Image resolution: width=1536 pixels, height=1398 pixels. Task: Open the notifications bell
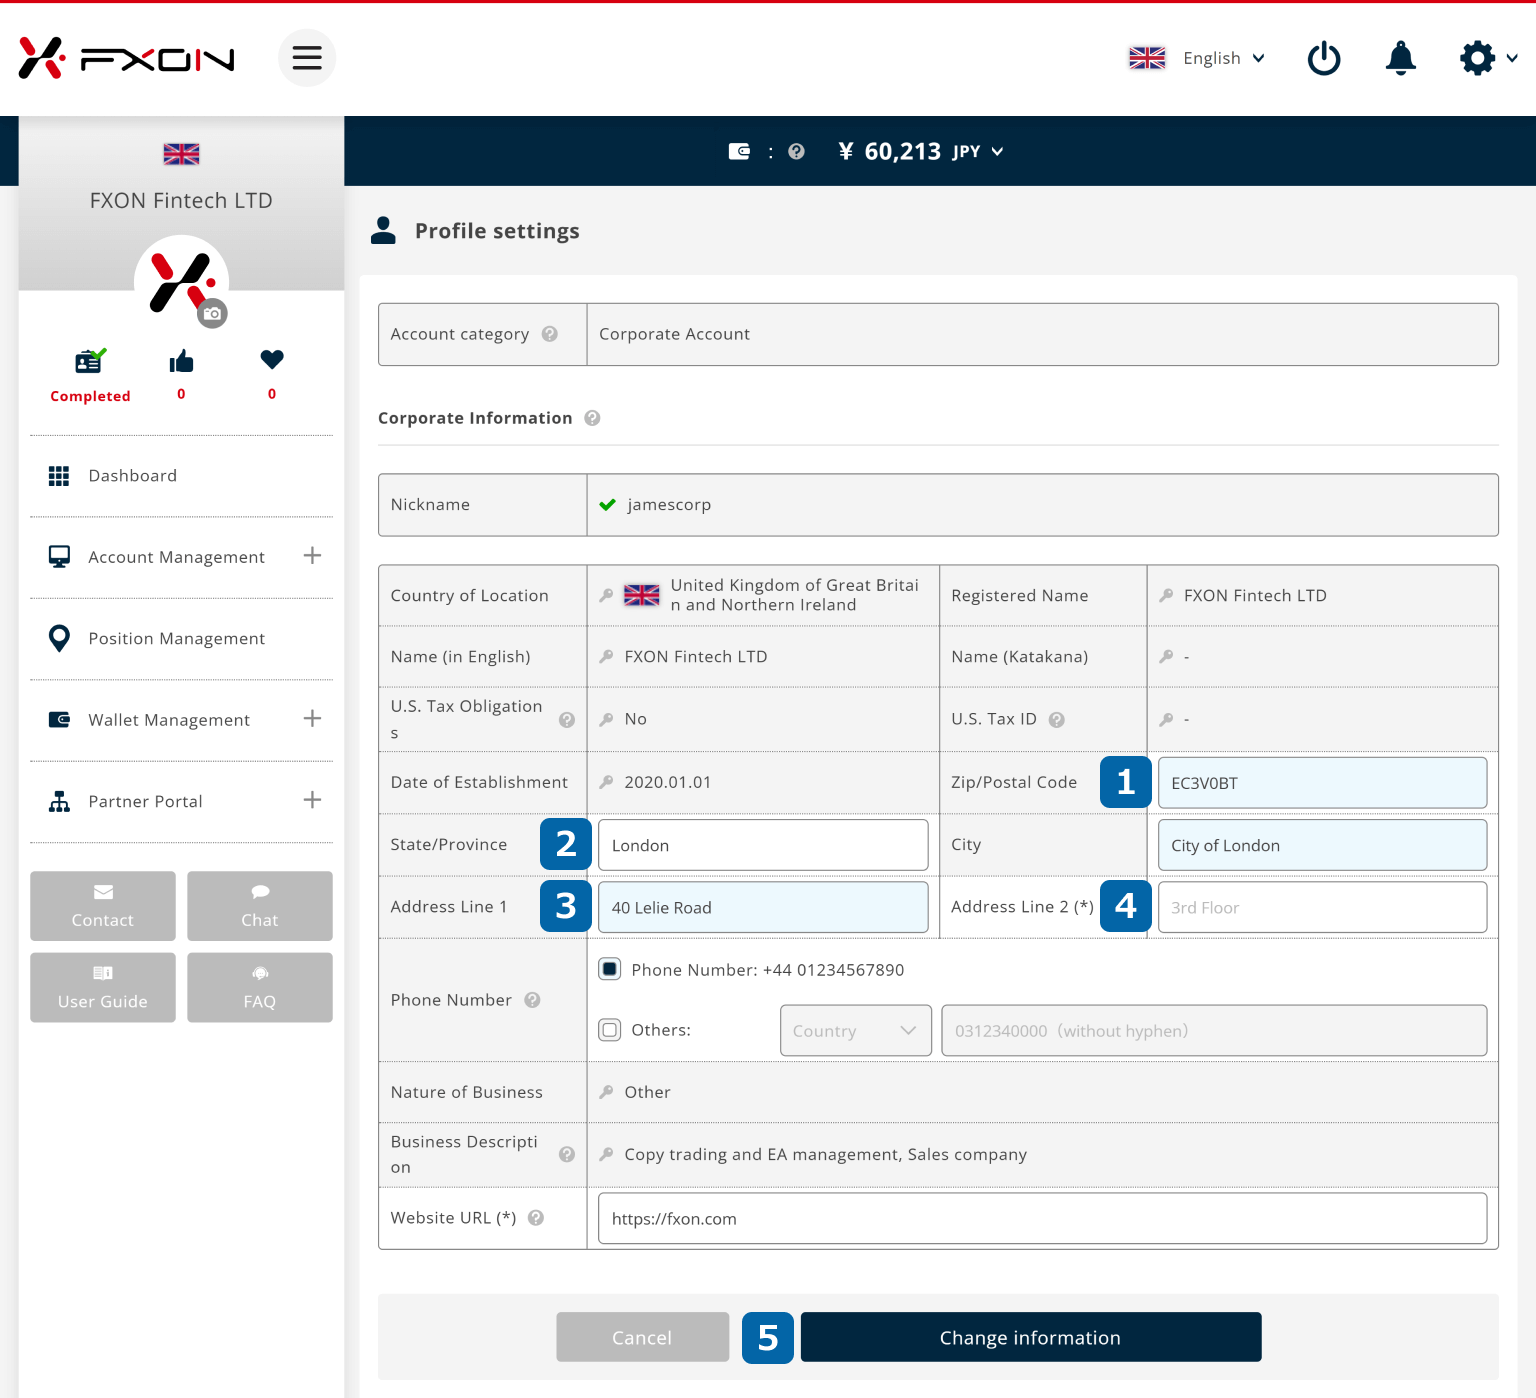coord(1400,58)
